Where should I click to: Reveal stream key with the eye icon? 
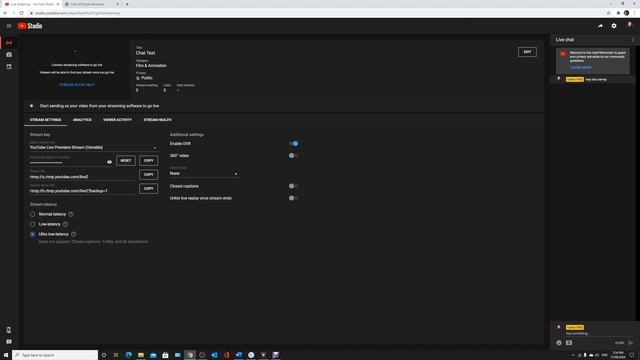click(109, 162)
